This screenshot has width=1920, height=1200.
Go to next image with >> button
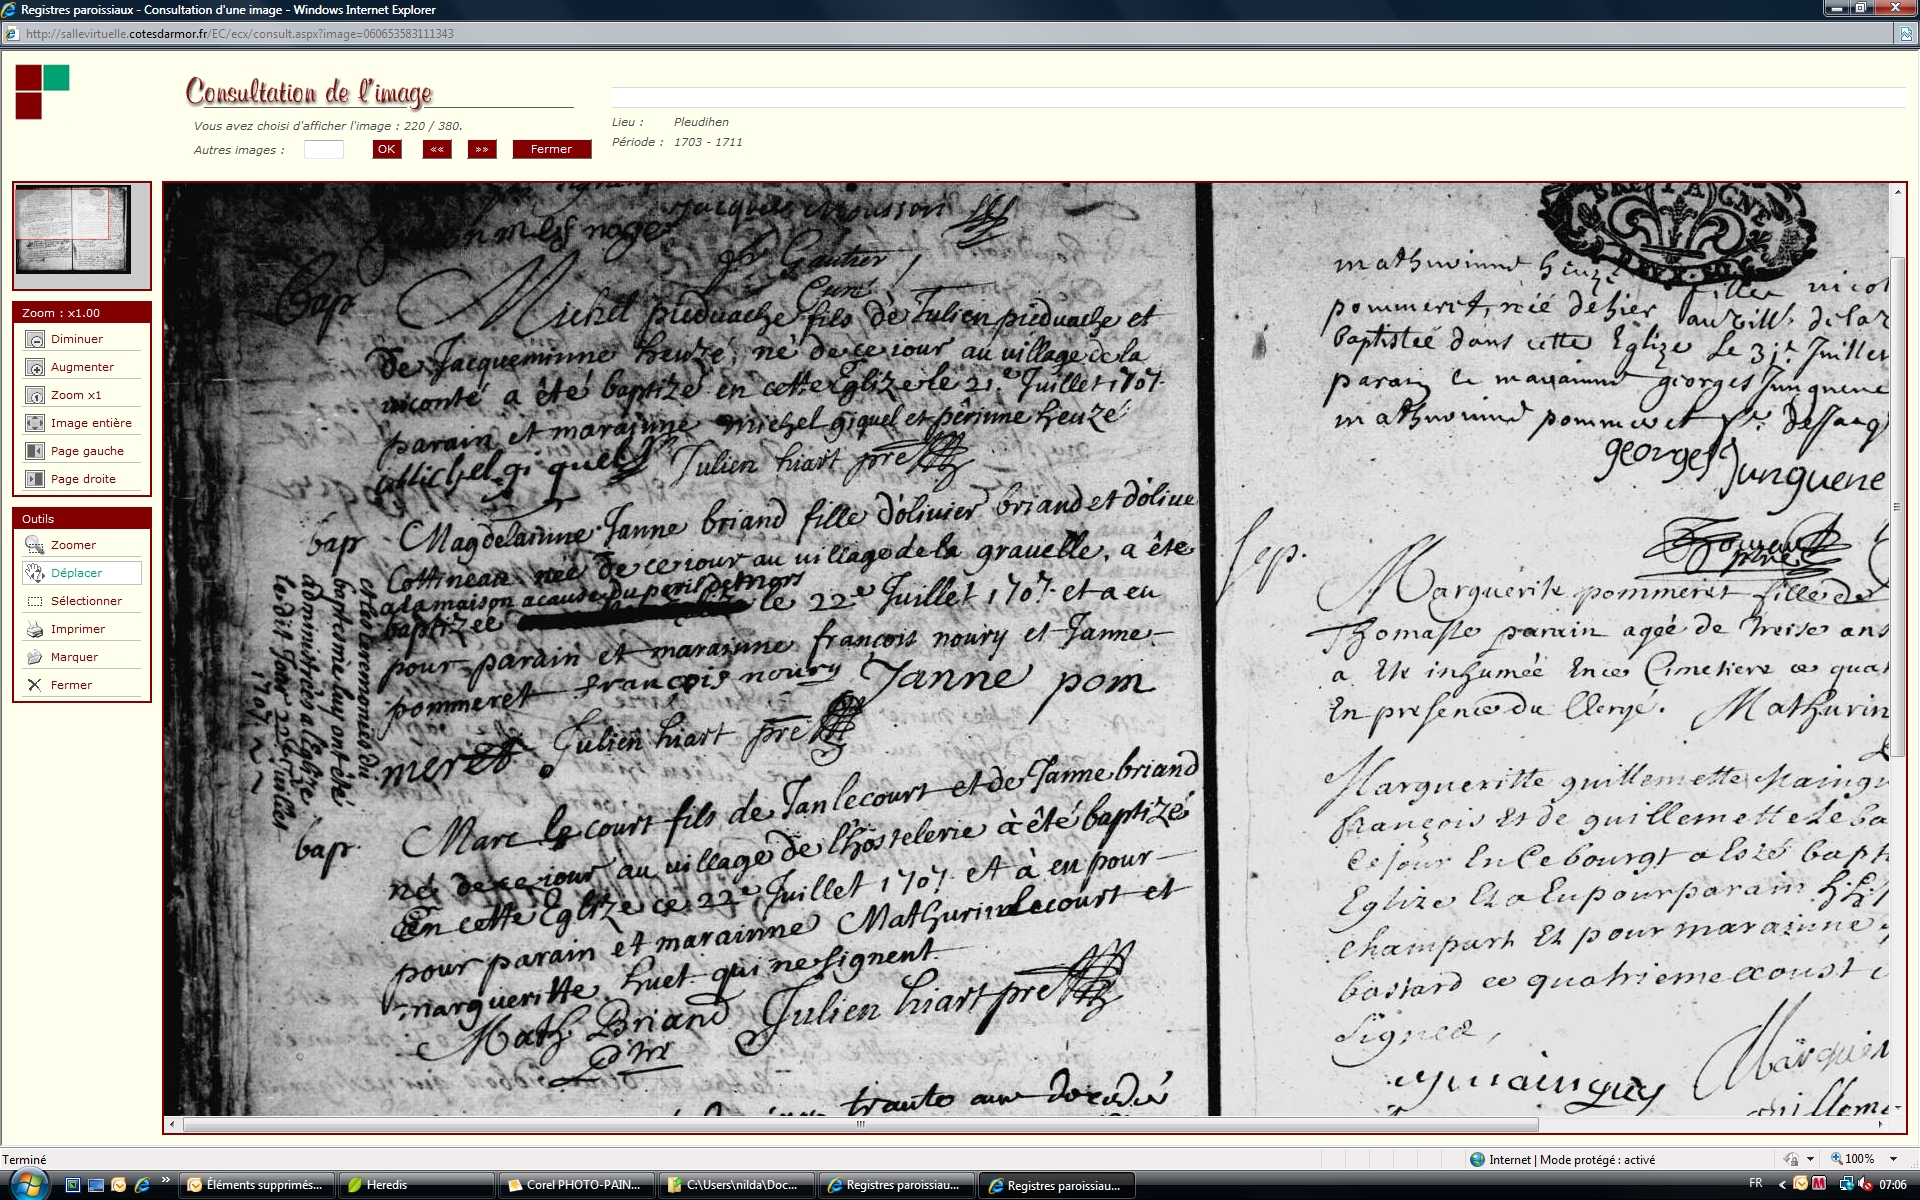coord(482,150)
